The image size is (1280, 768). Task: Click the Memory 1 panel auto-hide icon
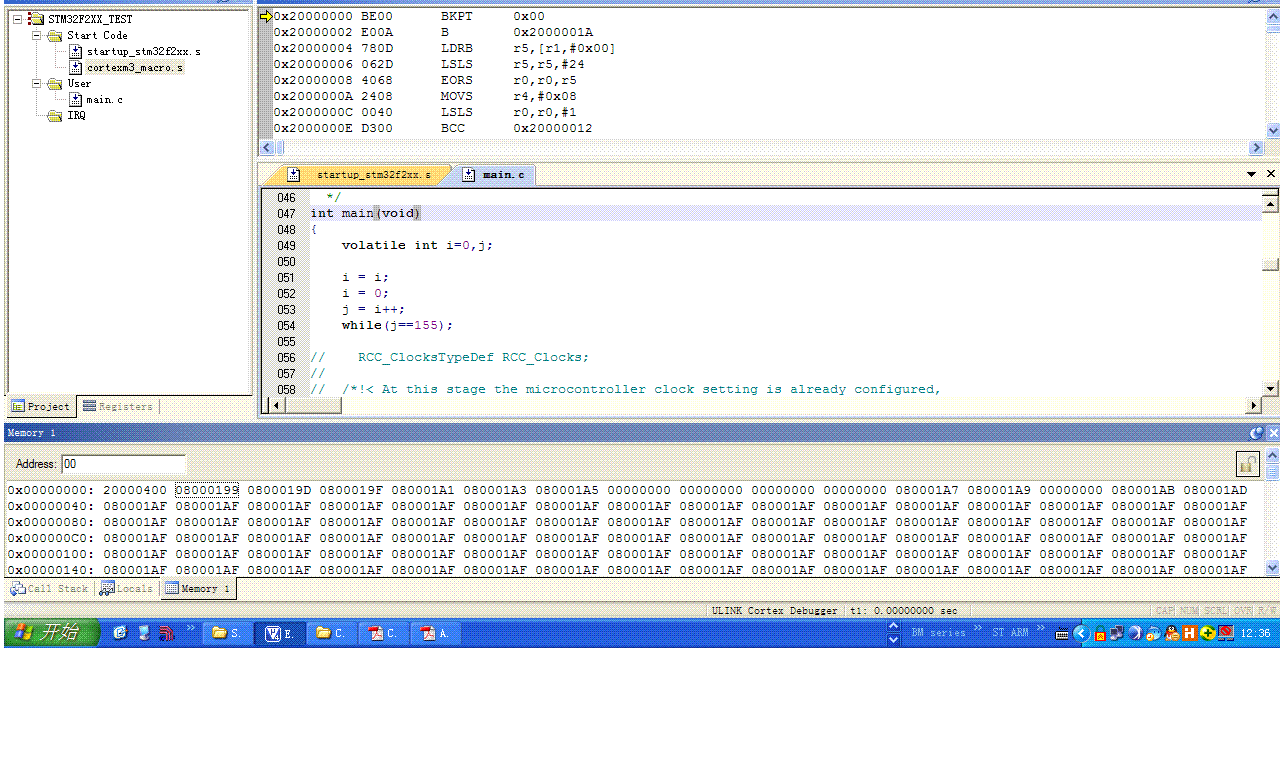[1256, 433]
